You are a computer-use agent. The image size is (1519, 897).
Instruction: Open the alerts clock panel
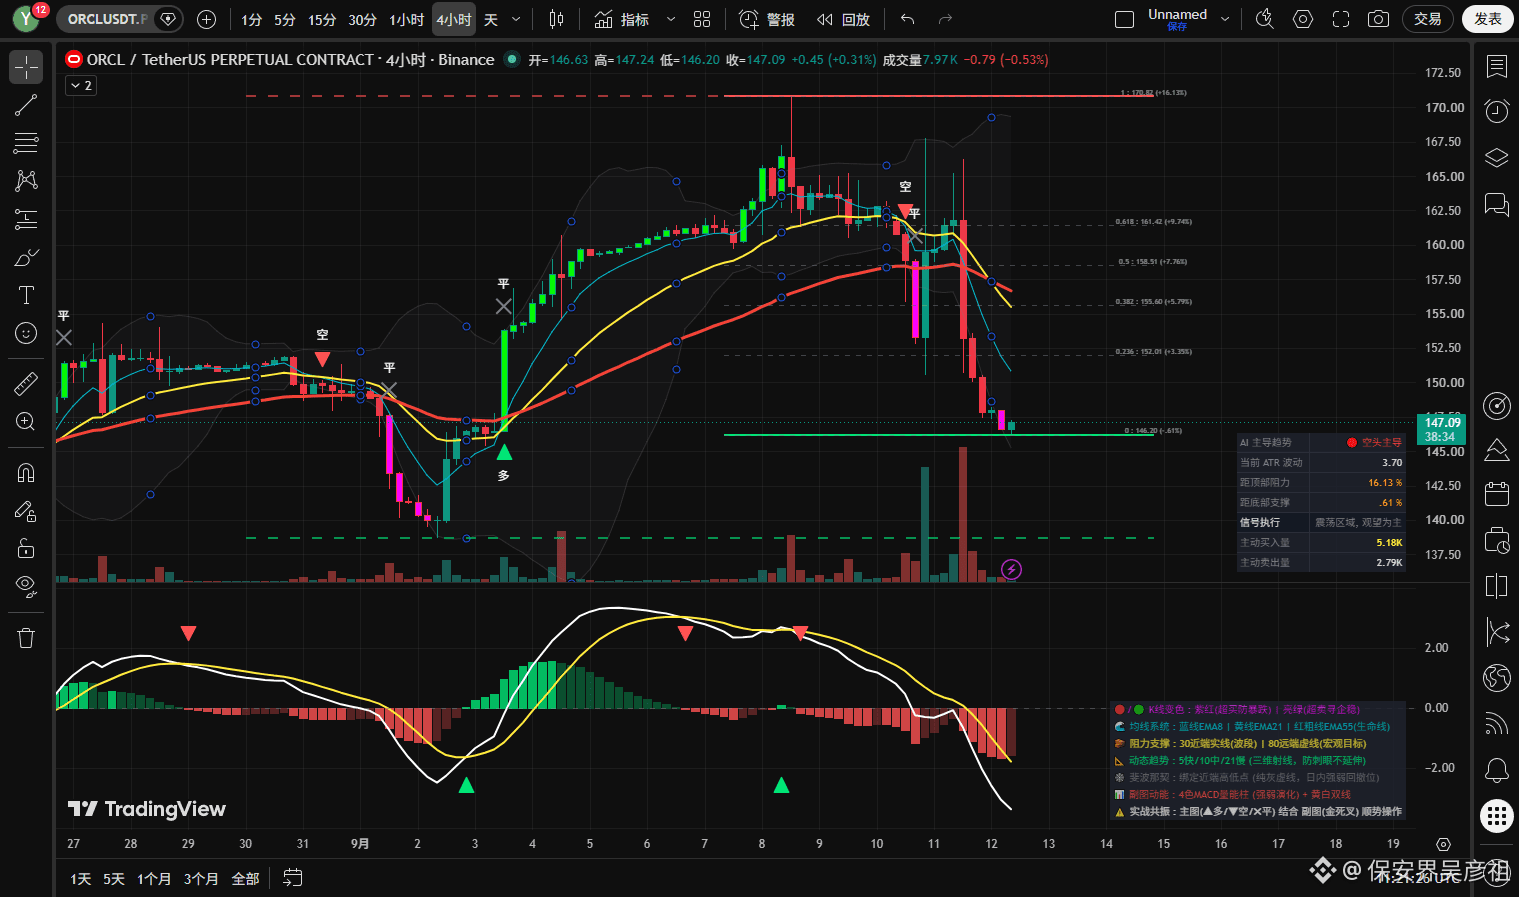tap(1496, 110)
